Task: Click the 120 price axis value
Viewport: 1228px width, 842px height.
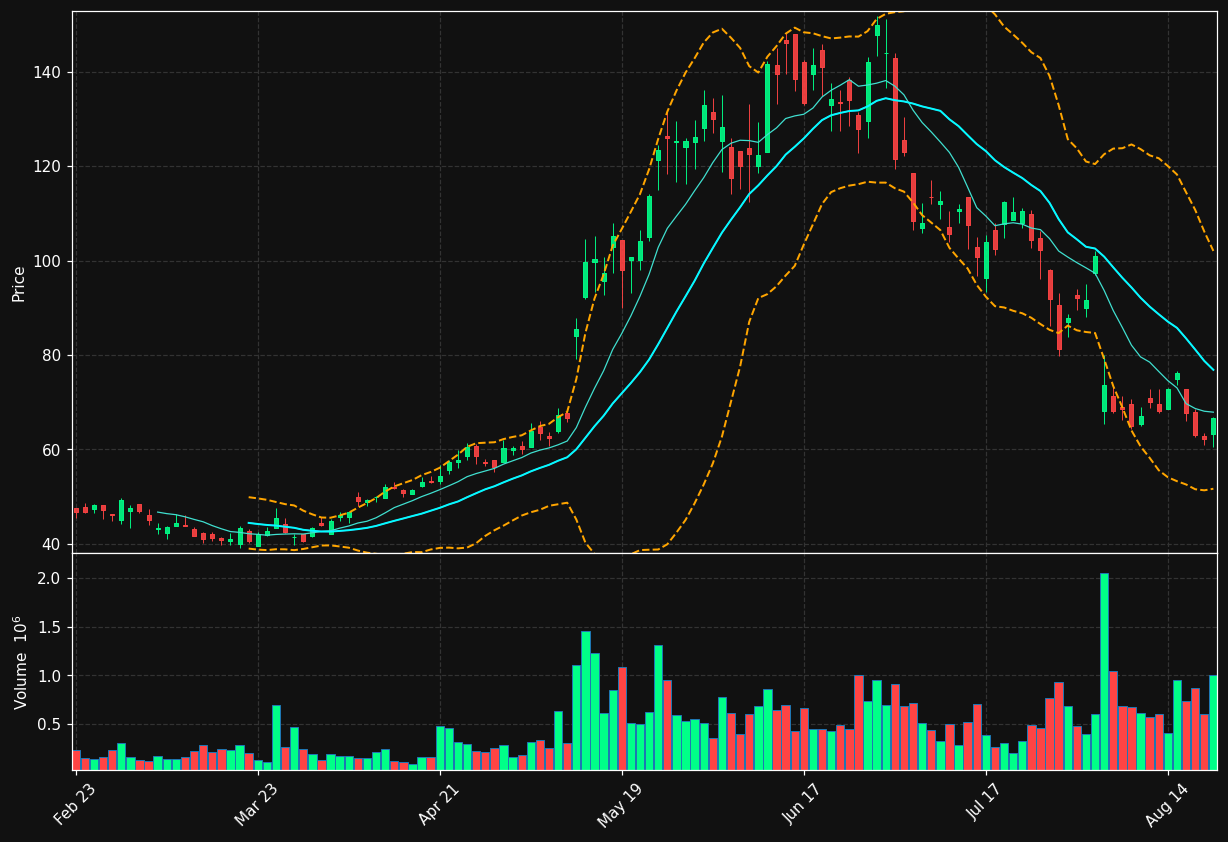Action: click(48, 167)
